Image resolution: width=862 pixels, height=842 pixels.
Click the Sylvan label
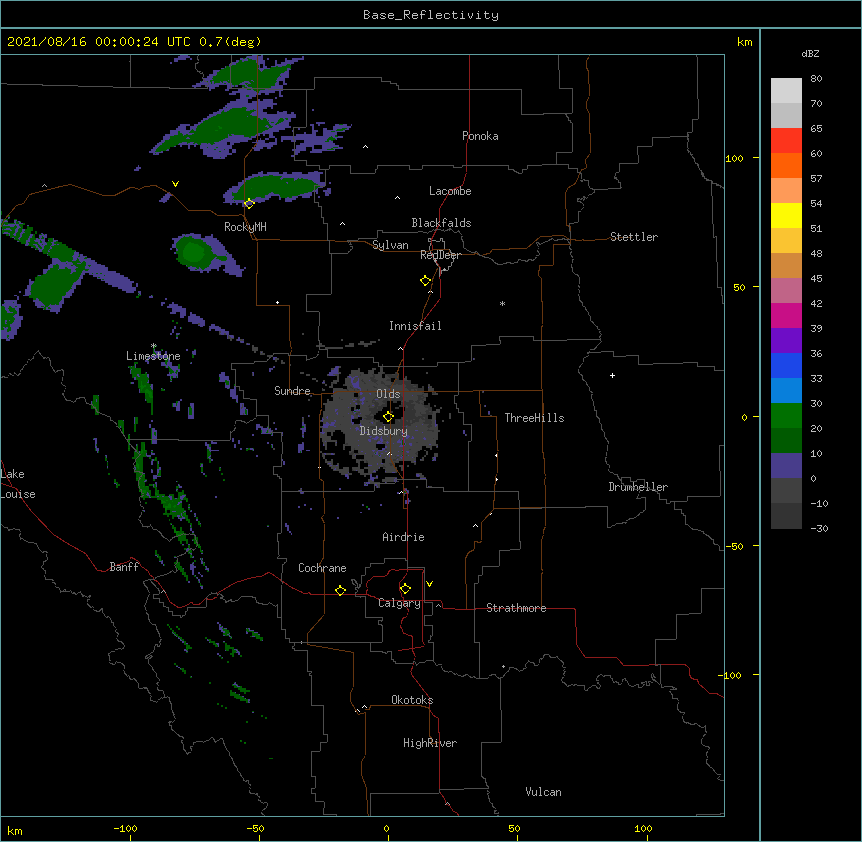point(390,245)
